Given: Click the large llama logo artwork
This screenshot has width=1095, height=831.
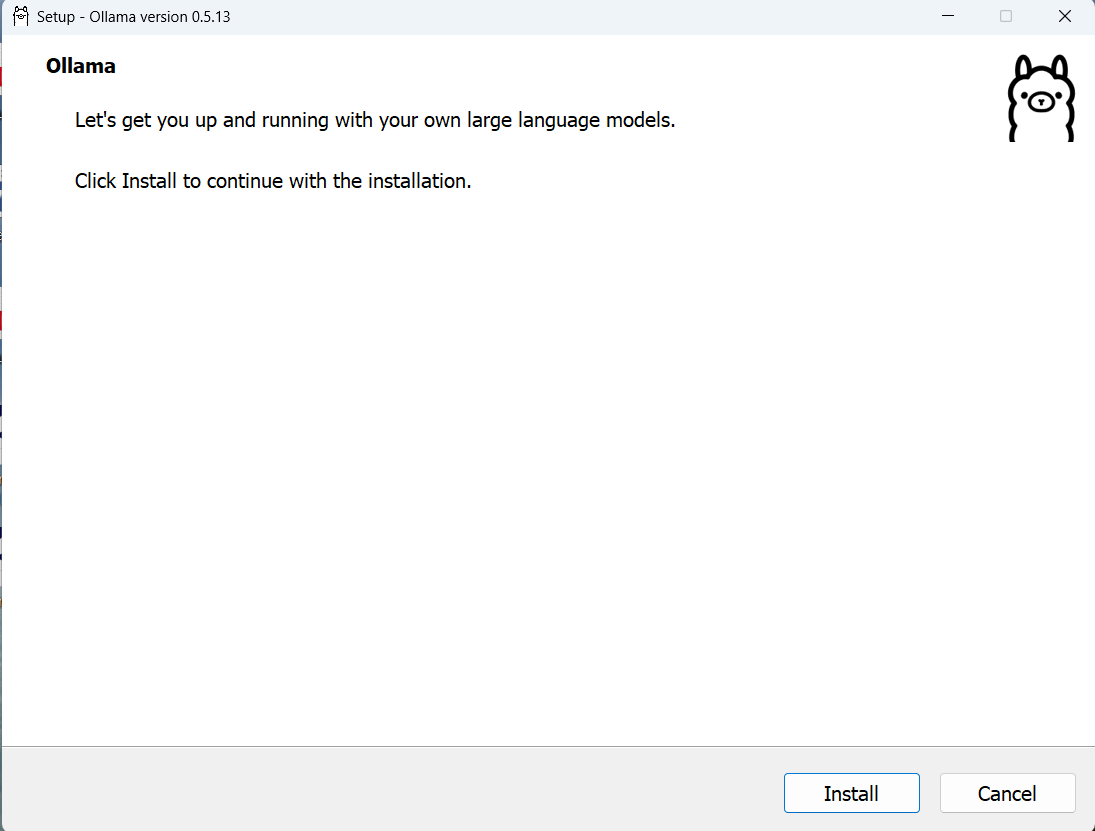Looking at the screenshot, I should [1040, 97].
